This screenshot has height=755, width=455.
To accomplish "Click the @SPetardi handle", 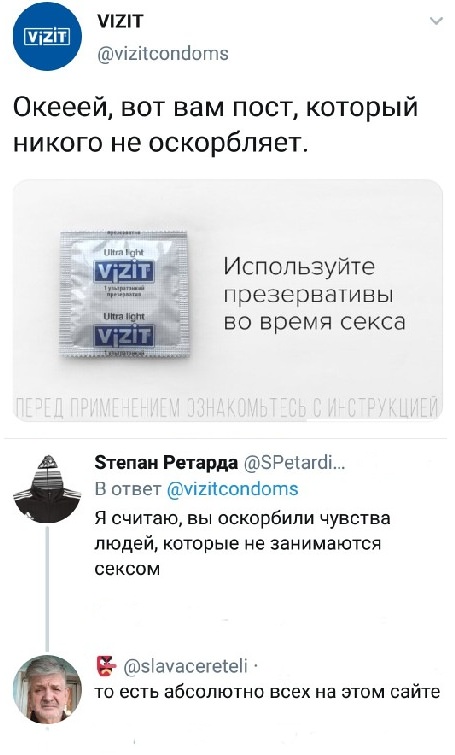I will 294,463.
